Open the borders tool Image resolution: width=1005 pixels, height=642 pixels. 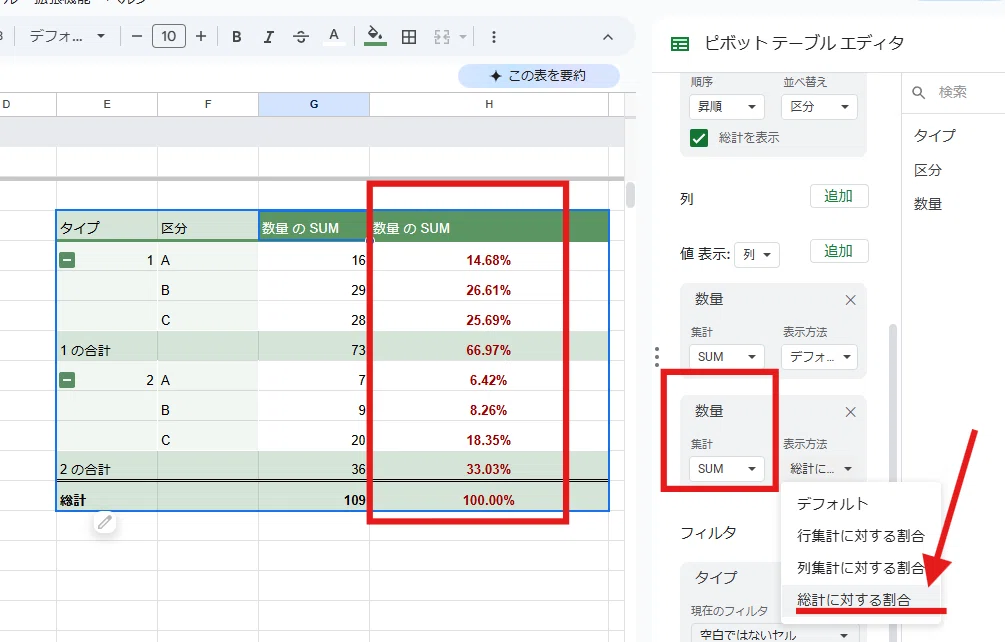pyautogui.click(x=409, y=37)
